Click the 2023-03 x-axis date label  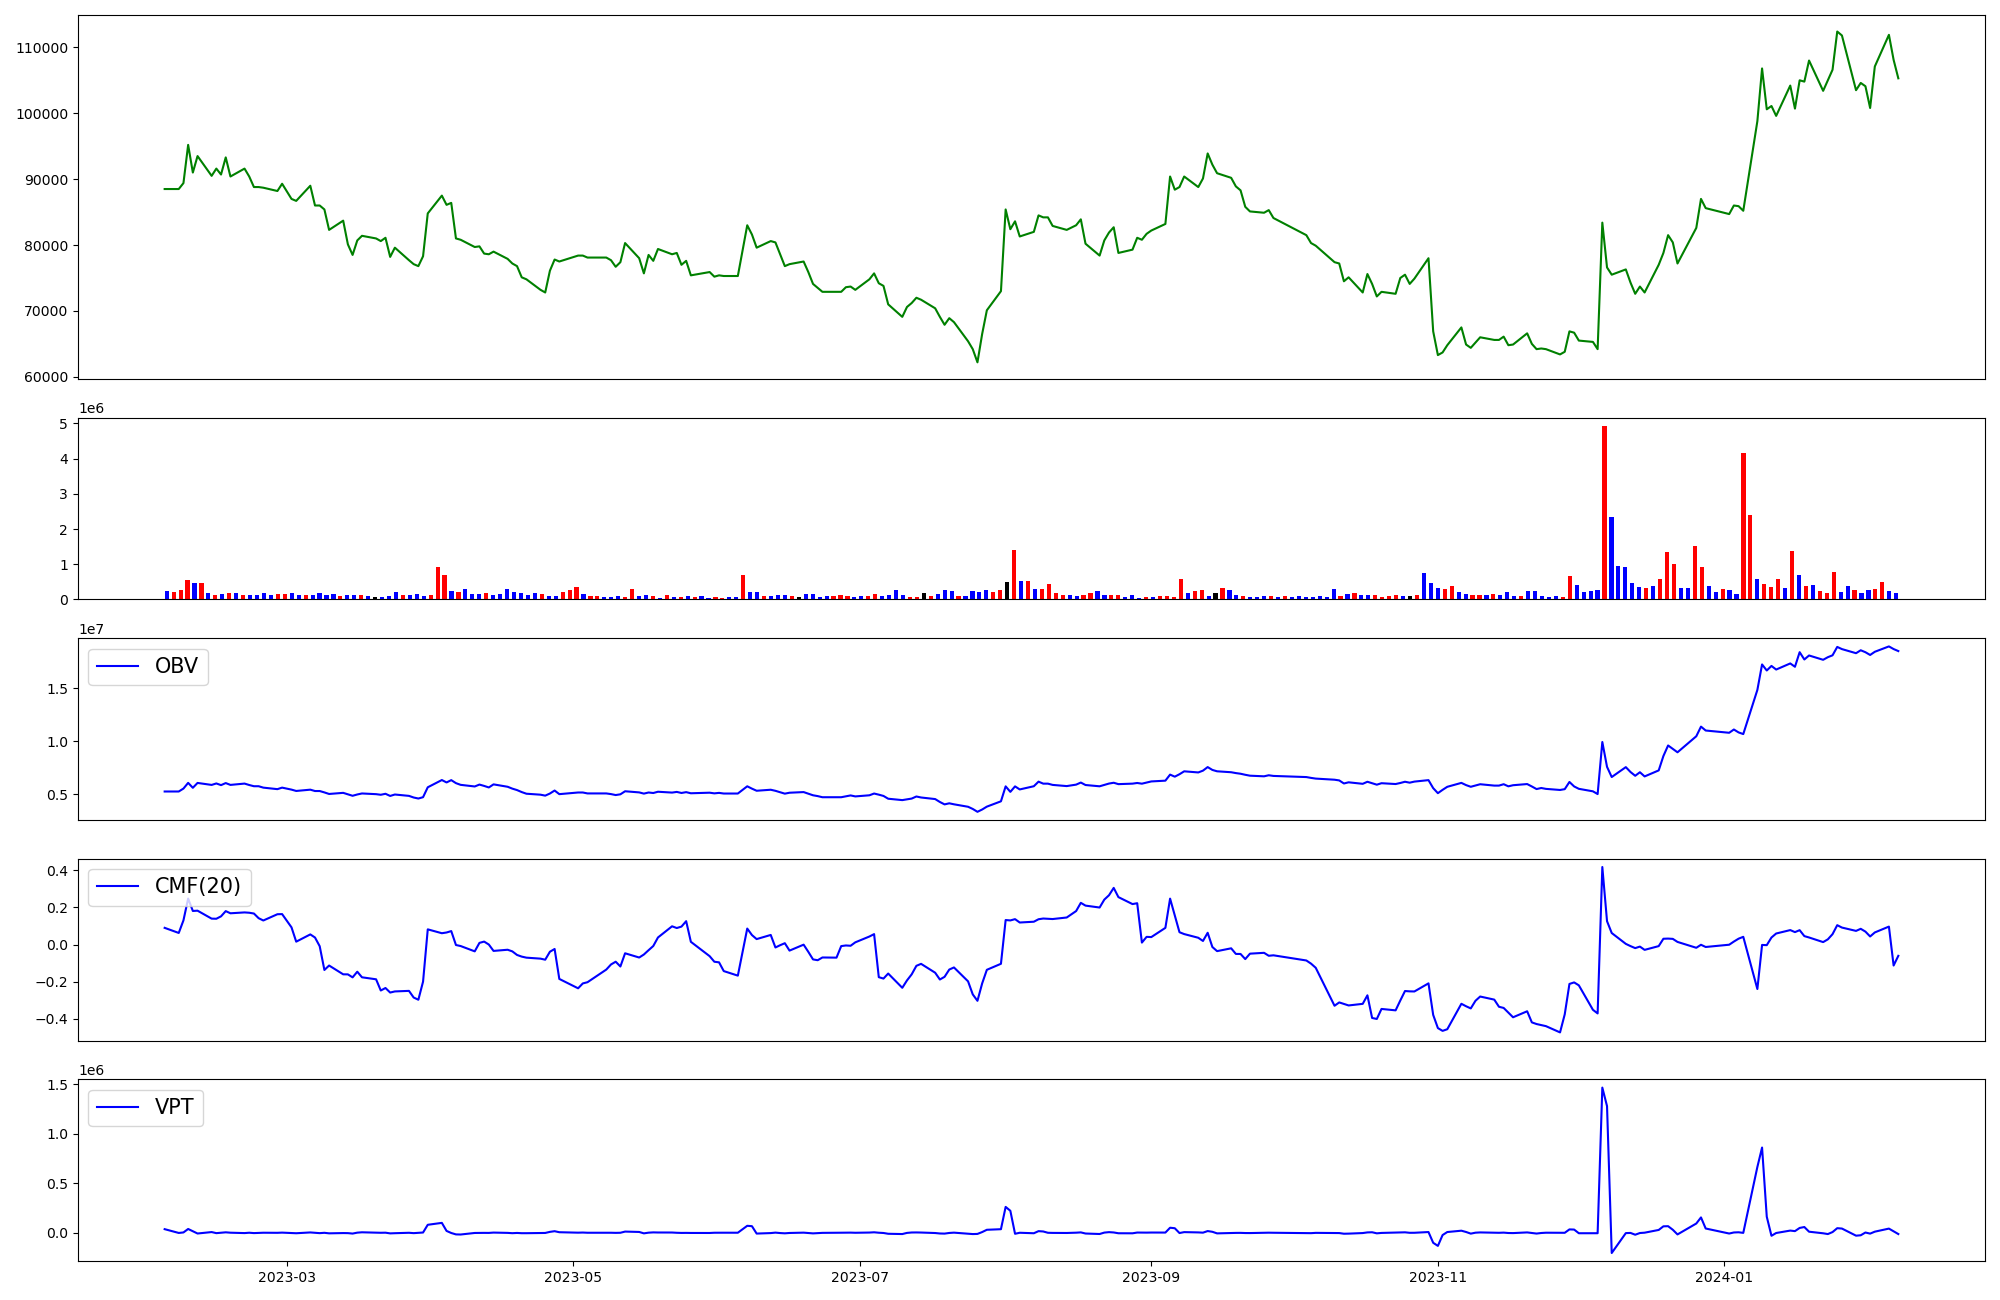click(287, 1277)
